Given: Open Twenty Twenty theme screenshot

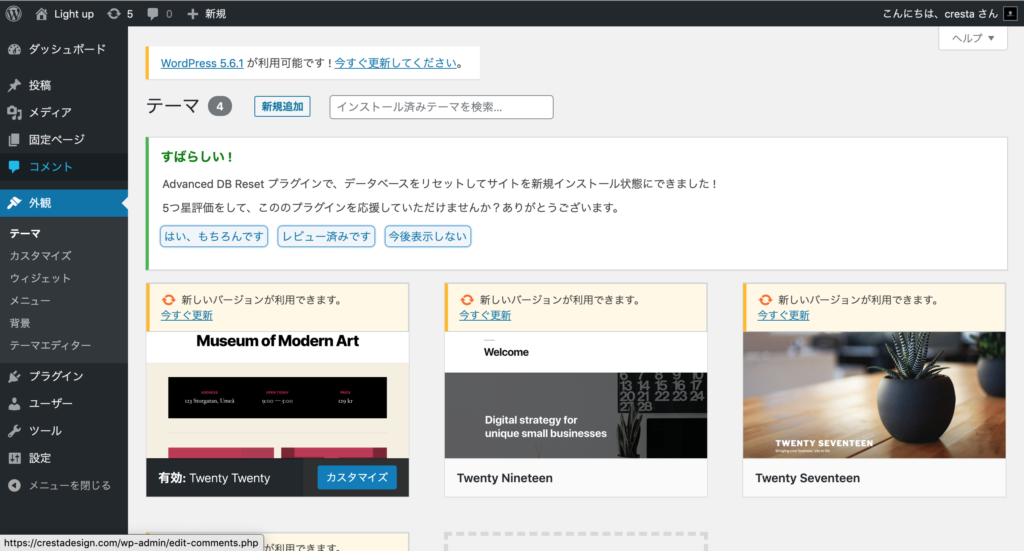Looking at the screenshot, I should coord(278,395).
